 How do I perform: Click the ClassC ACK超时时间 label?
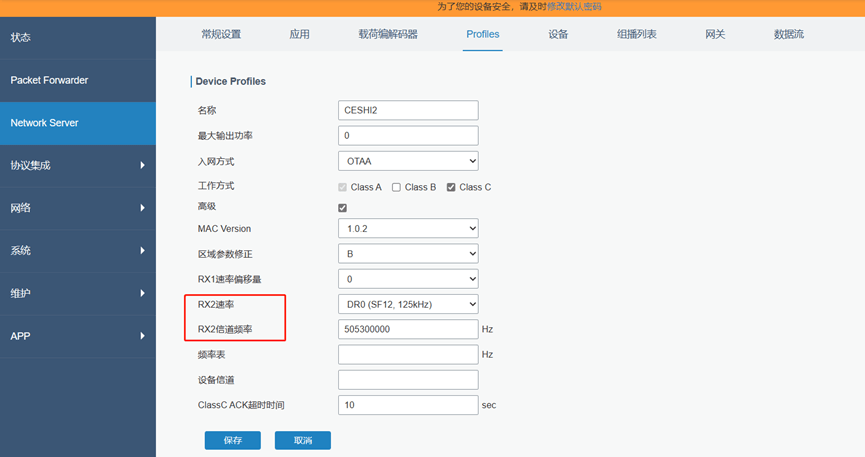point(241,405)
